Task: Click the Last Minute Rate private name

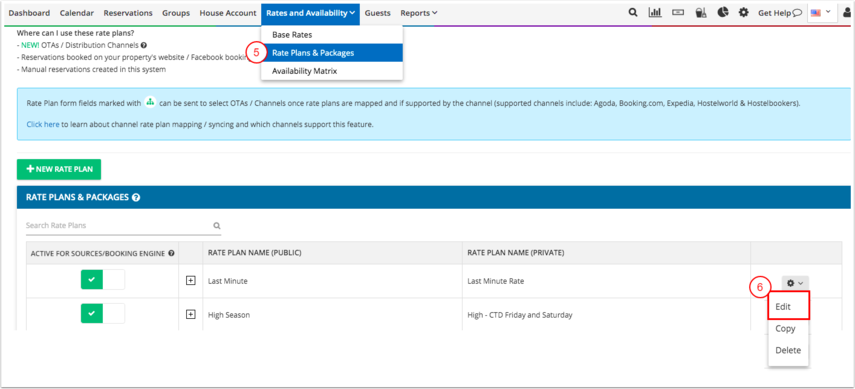Action: coord(496,281)
